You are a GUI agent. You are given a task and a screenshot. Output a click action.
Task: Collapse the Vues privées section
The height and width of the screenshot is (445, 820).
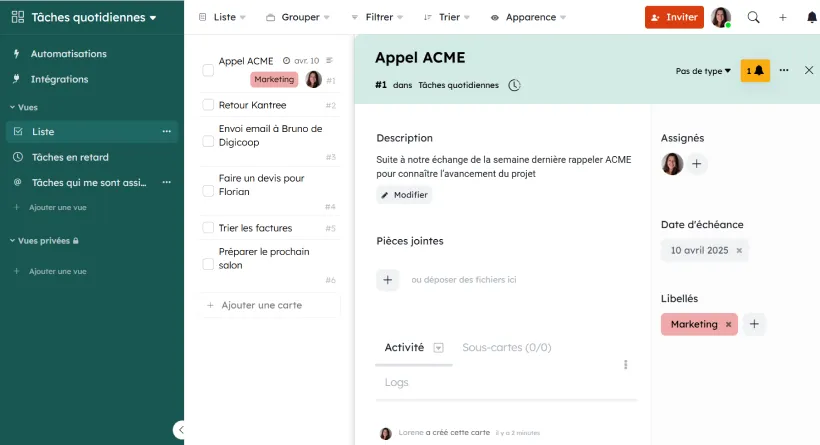44,241
